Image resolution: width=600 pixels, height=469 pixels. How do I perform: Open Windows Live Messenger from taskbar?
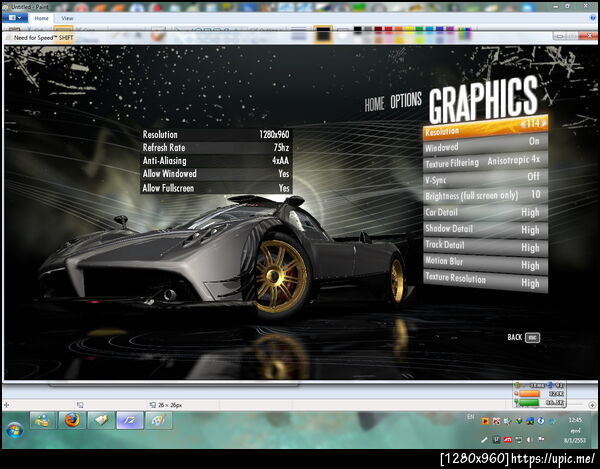[43, 421]
